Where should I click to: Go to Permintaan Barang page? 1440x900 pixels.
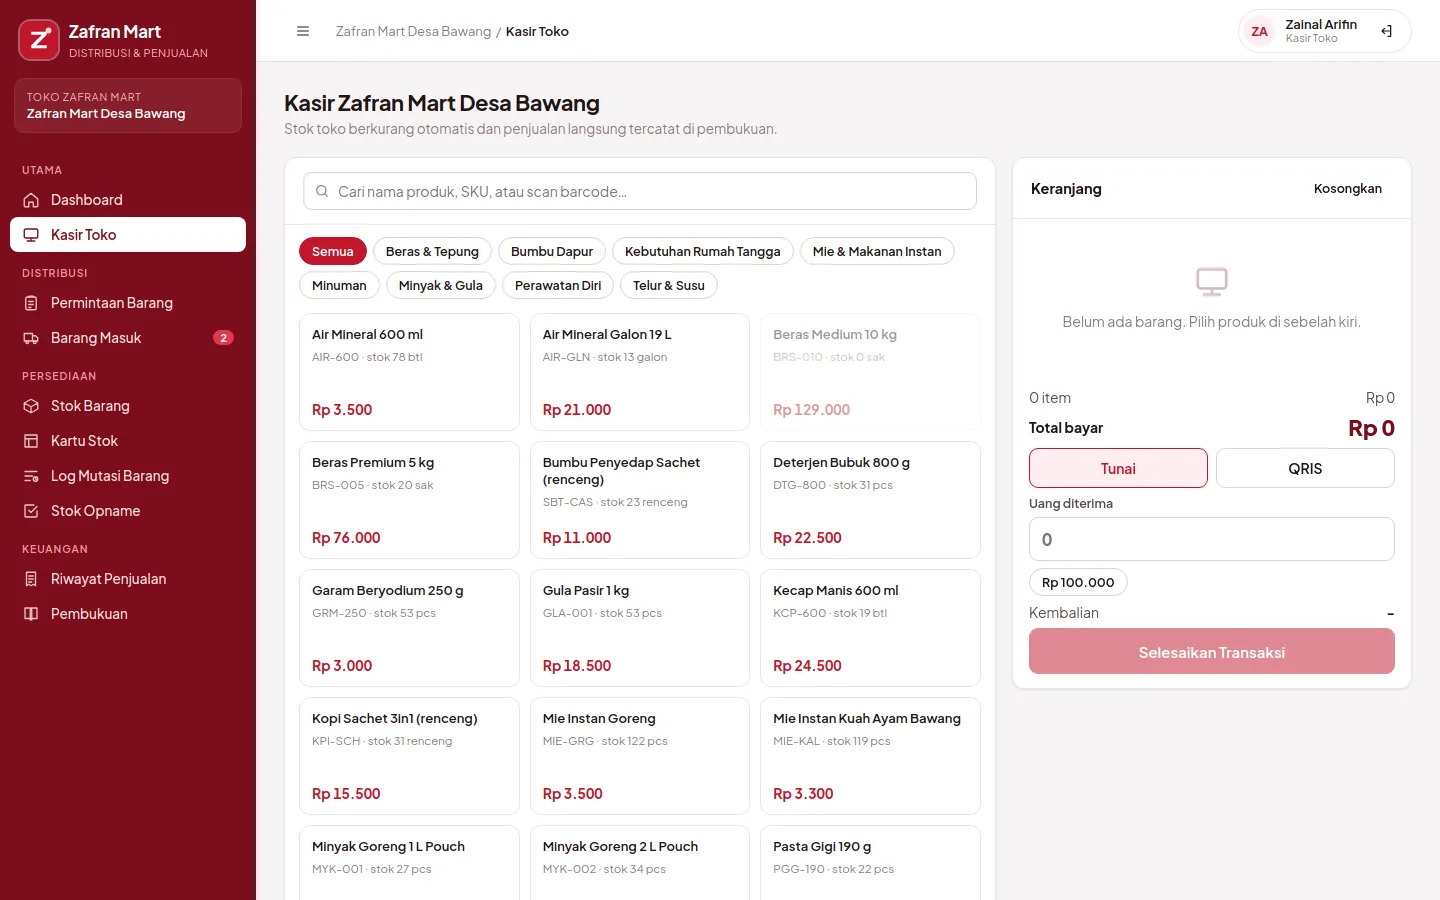point(128,303)
